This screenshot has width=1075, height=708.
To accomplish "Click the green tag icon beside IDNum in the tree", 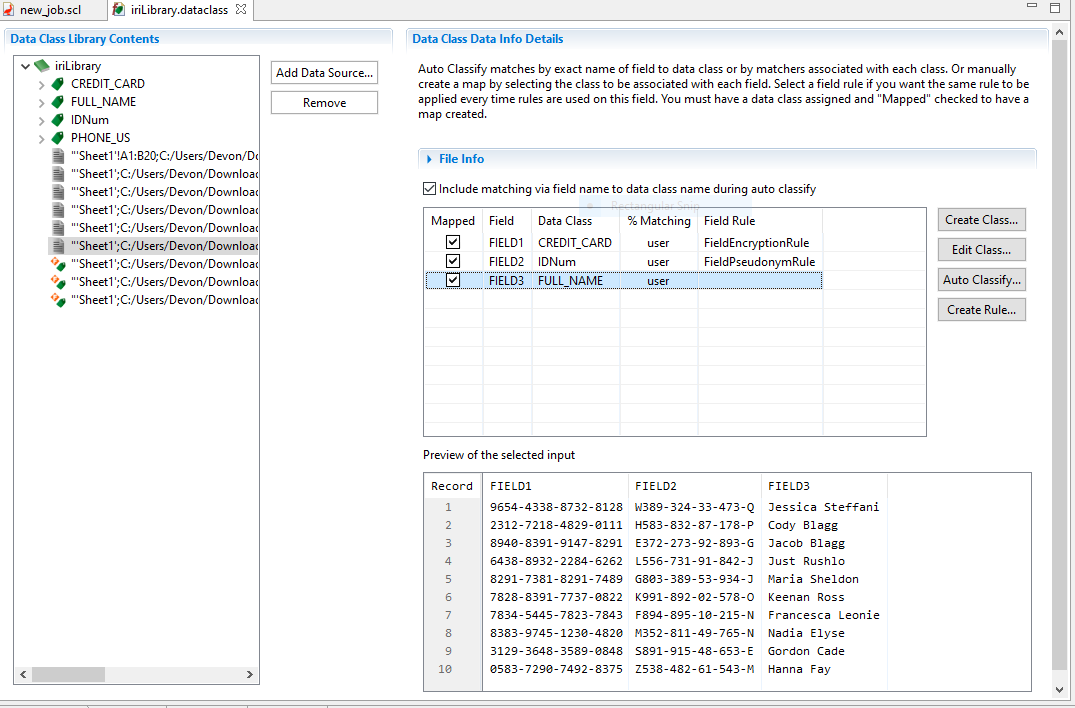I will tap(58, 120).
